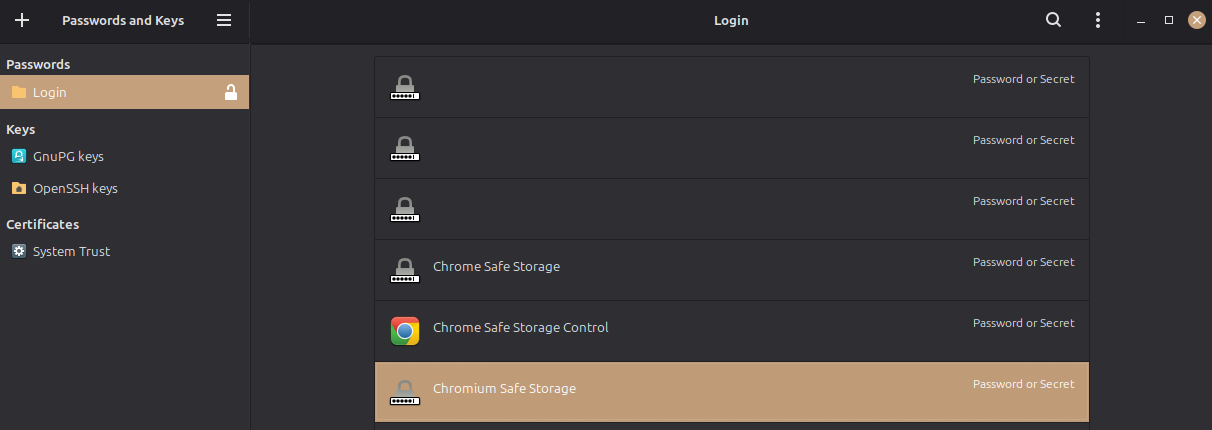Viewport: 1212px width, 430px height.
Task: Click the padlock icon beside Chrome Safe Storage
Action: [x=405, y=270]
